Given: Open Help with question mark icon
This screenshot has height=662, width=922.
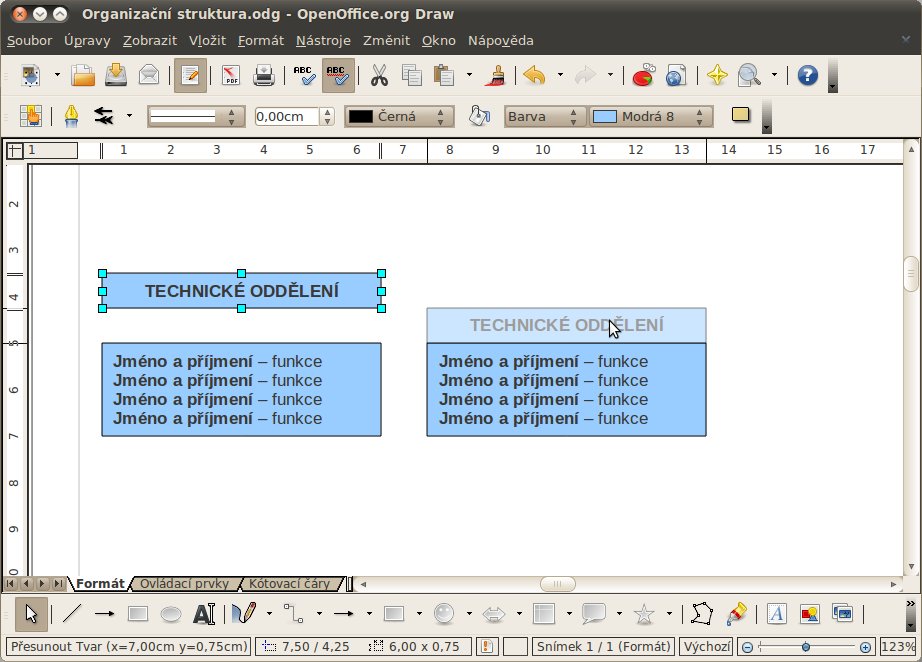Looking at the screenshot, I should [808, 75].
